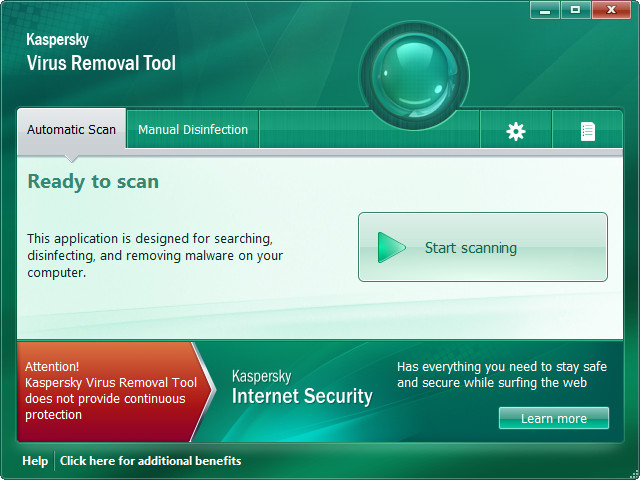Click the 'Ready to scan' status heading
The width and height of the screenshot is (640, 480).
[x=93, y=181]
